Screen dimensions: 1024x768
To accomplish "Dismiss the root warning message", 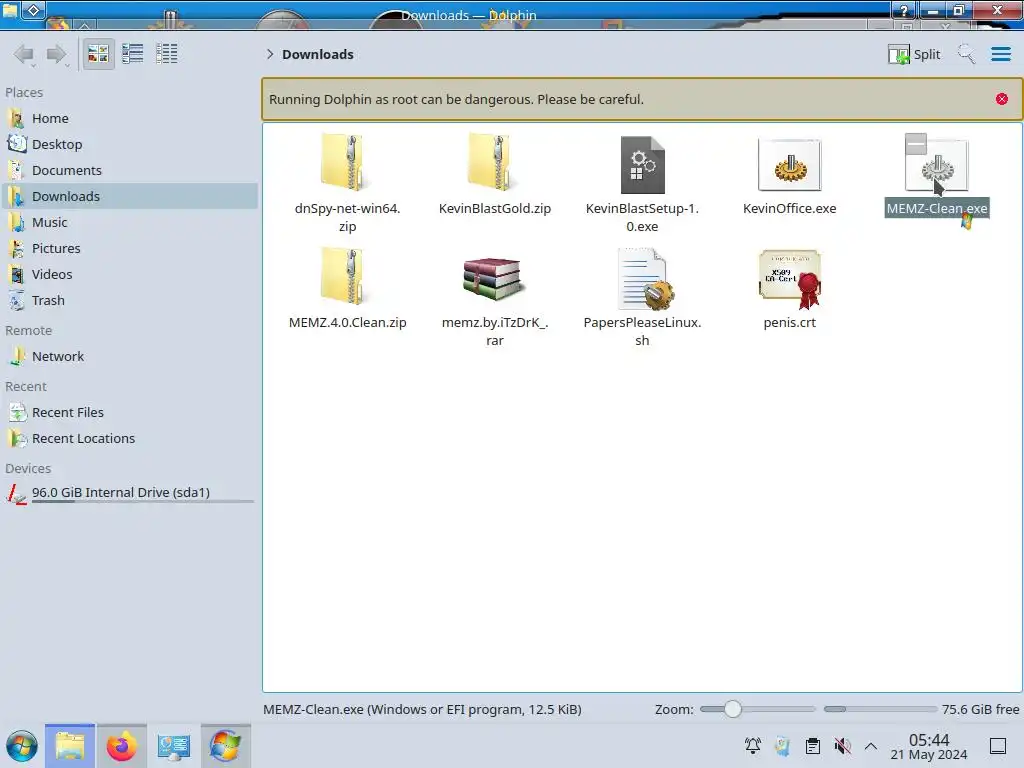I will tap(1002, 99).
